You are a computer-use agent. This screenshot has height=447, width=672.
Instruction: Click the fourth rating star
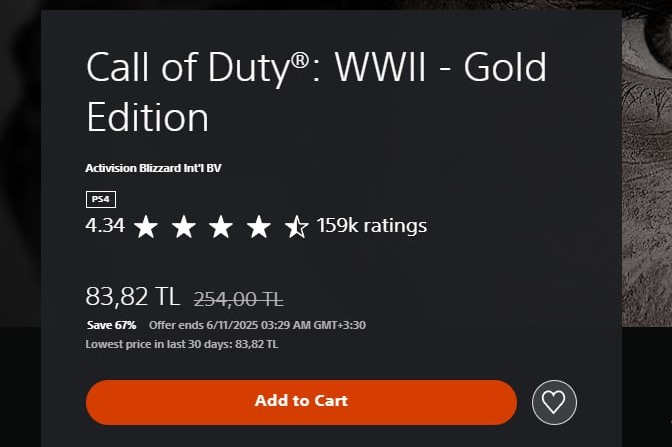click(259, 226)
